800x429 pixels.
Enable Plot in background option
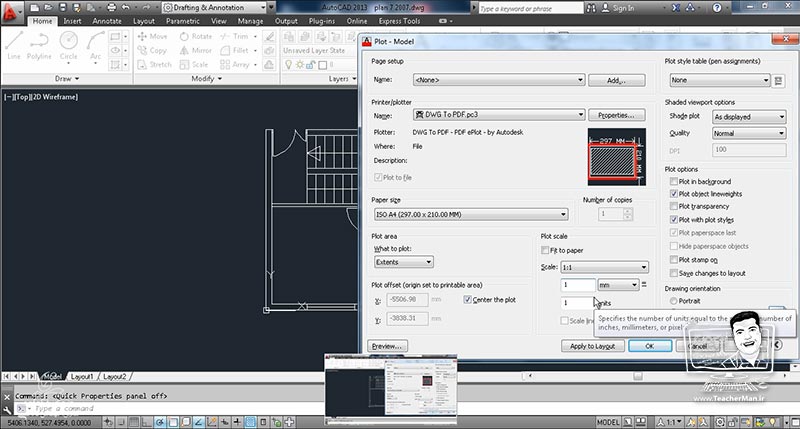[673, 181]
